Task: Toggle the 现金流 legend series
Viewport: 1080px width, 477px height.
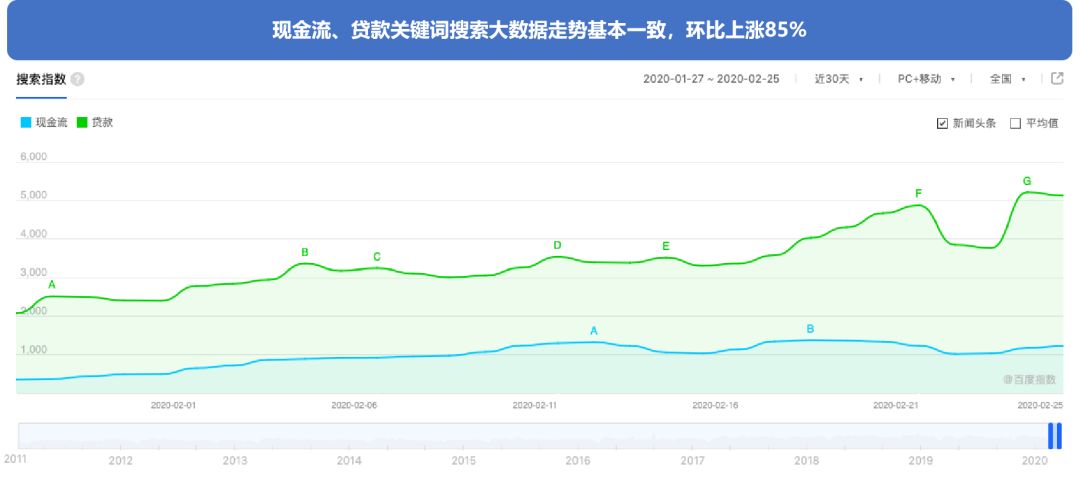Action: [44, 123]
